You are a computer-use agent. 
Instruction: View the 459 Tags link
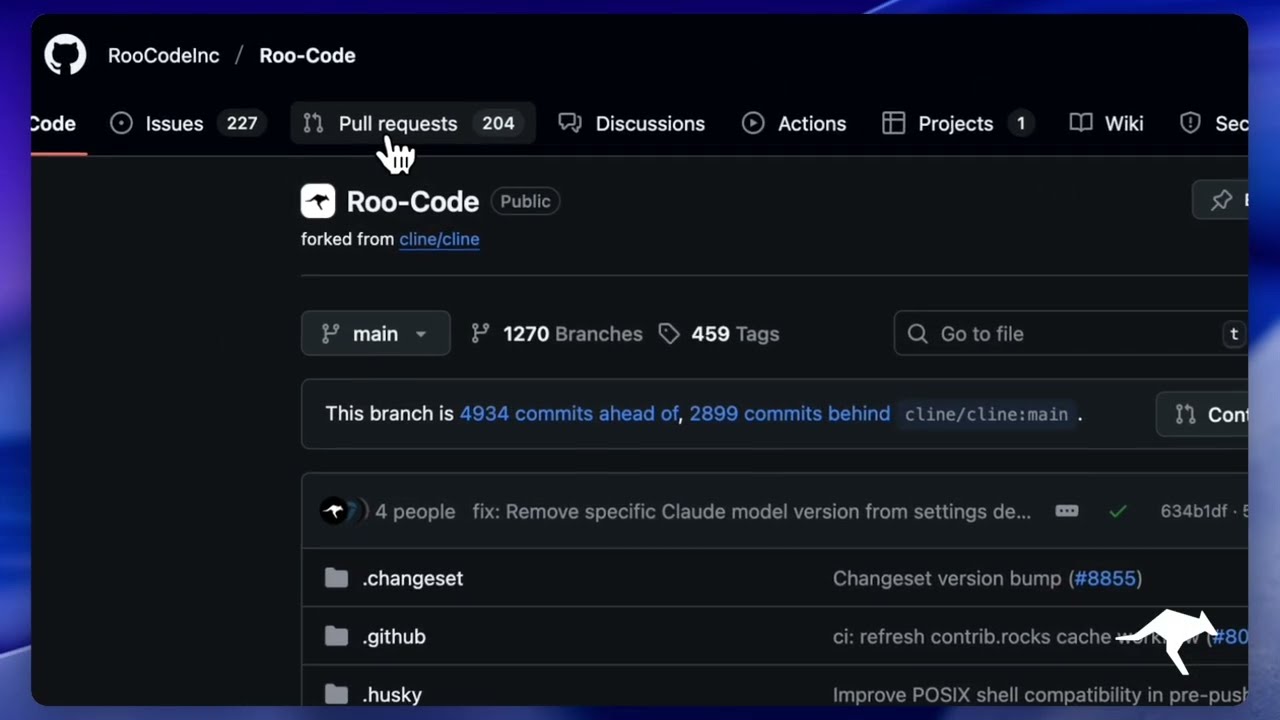pyautogui.click(x=719, y=334)
